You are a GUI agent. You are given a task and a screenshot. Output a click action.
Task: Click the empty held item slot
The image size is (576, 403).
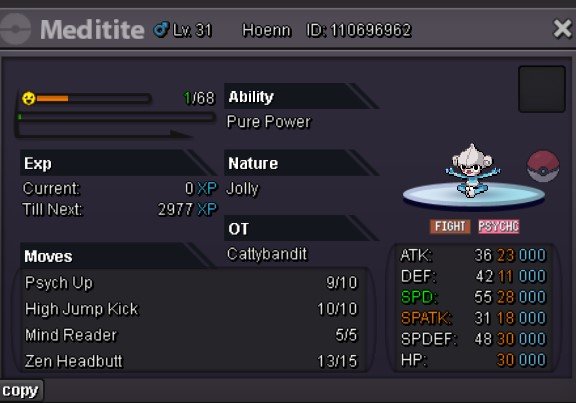pyautogui.click(x=541, y=89)
